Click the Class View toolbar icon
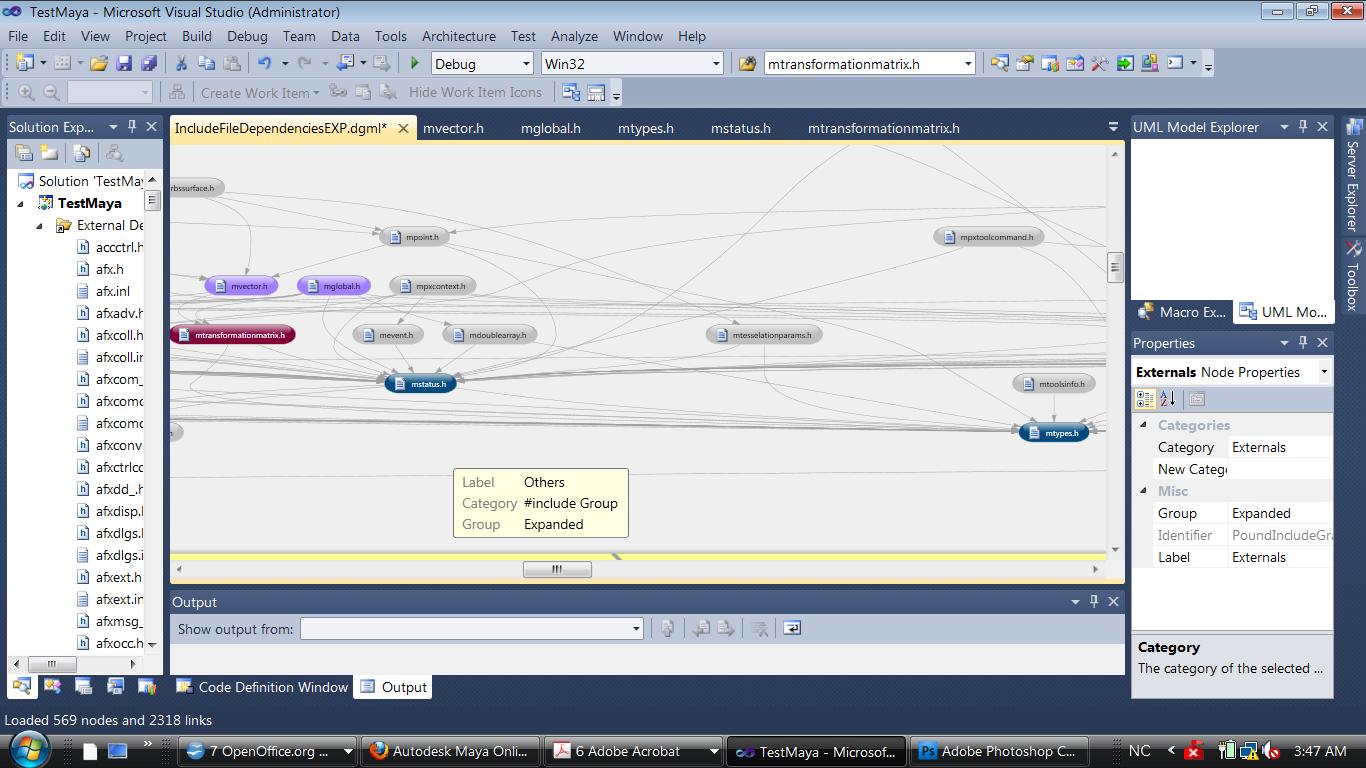This screenshot has height=768, width=1366. click(1074, 63)
